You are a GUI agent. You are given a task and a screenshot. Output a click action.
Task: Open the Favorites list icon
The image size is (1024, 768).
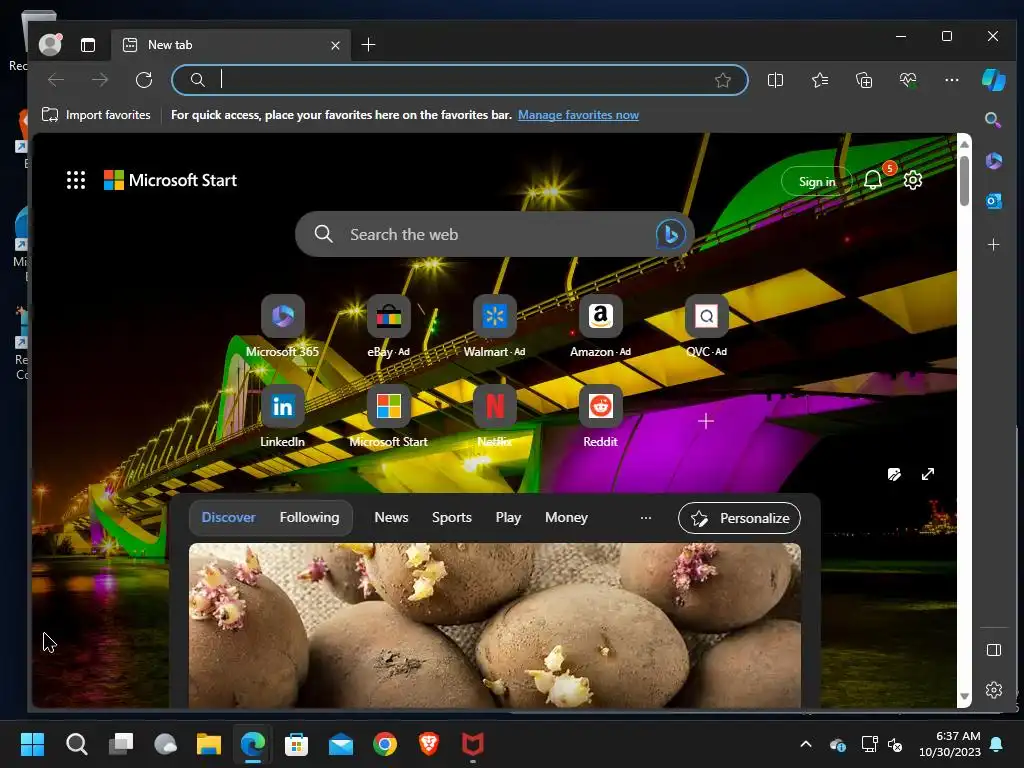click(x=820, y=80)
